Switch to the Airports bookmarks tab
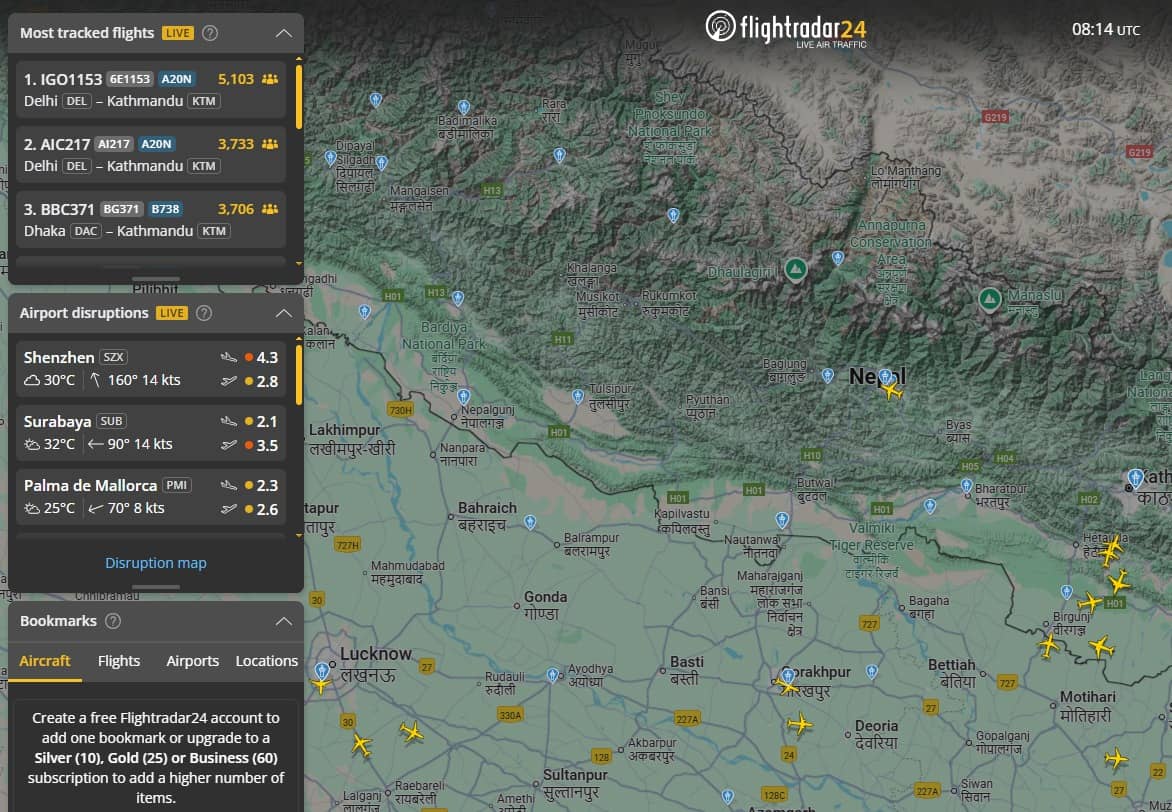Screen dimensions: 1172x812 (192, 661)
